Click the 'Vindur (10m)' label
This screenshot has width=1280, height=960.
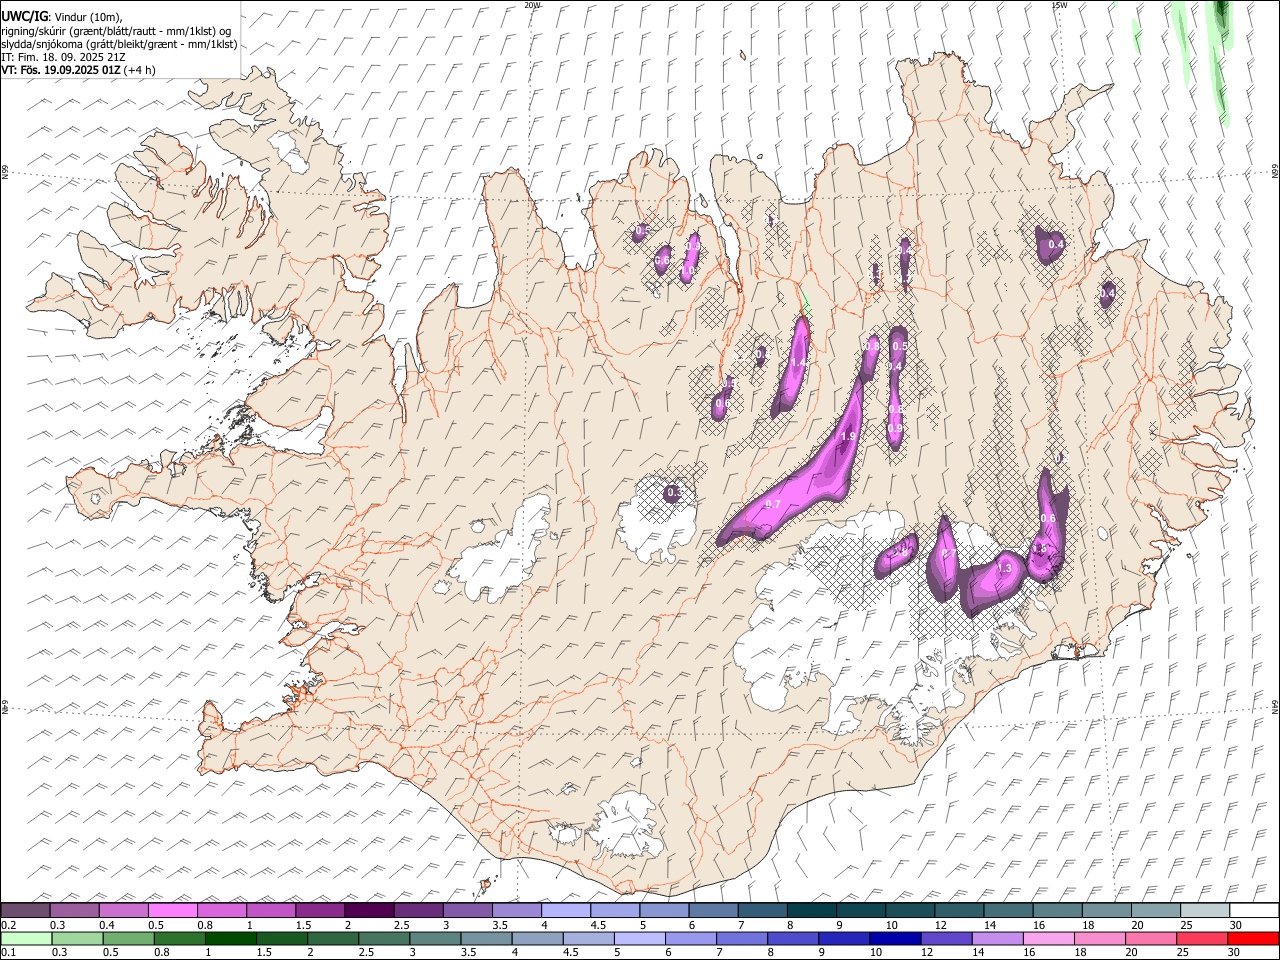pos(88,17)
